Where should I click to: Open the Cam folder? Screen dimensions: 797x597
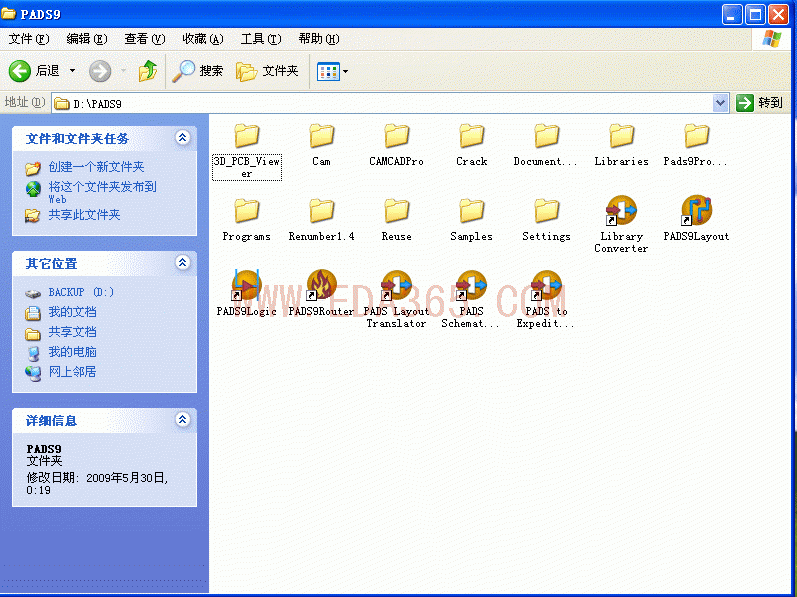[321, 145]
